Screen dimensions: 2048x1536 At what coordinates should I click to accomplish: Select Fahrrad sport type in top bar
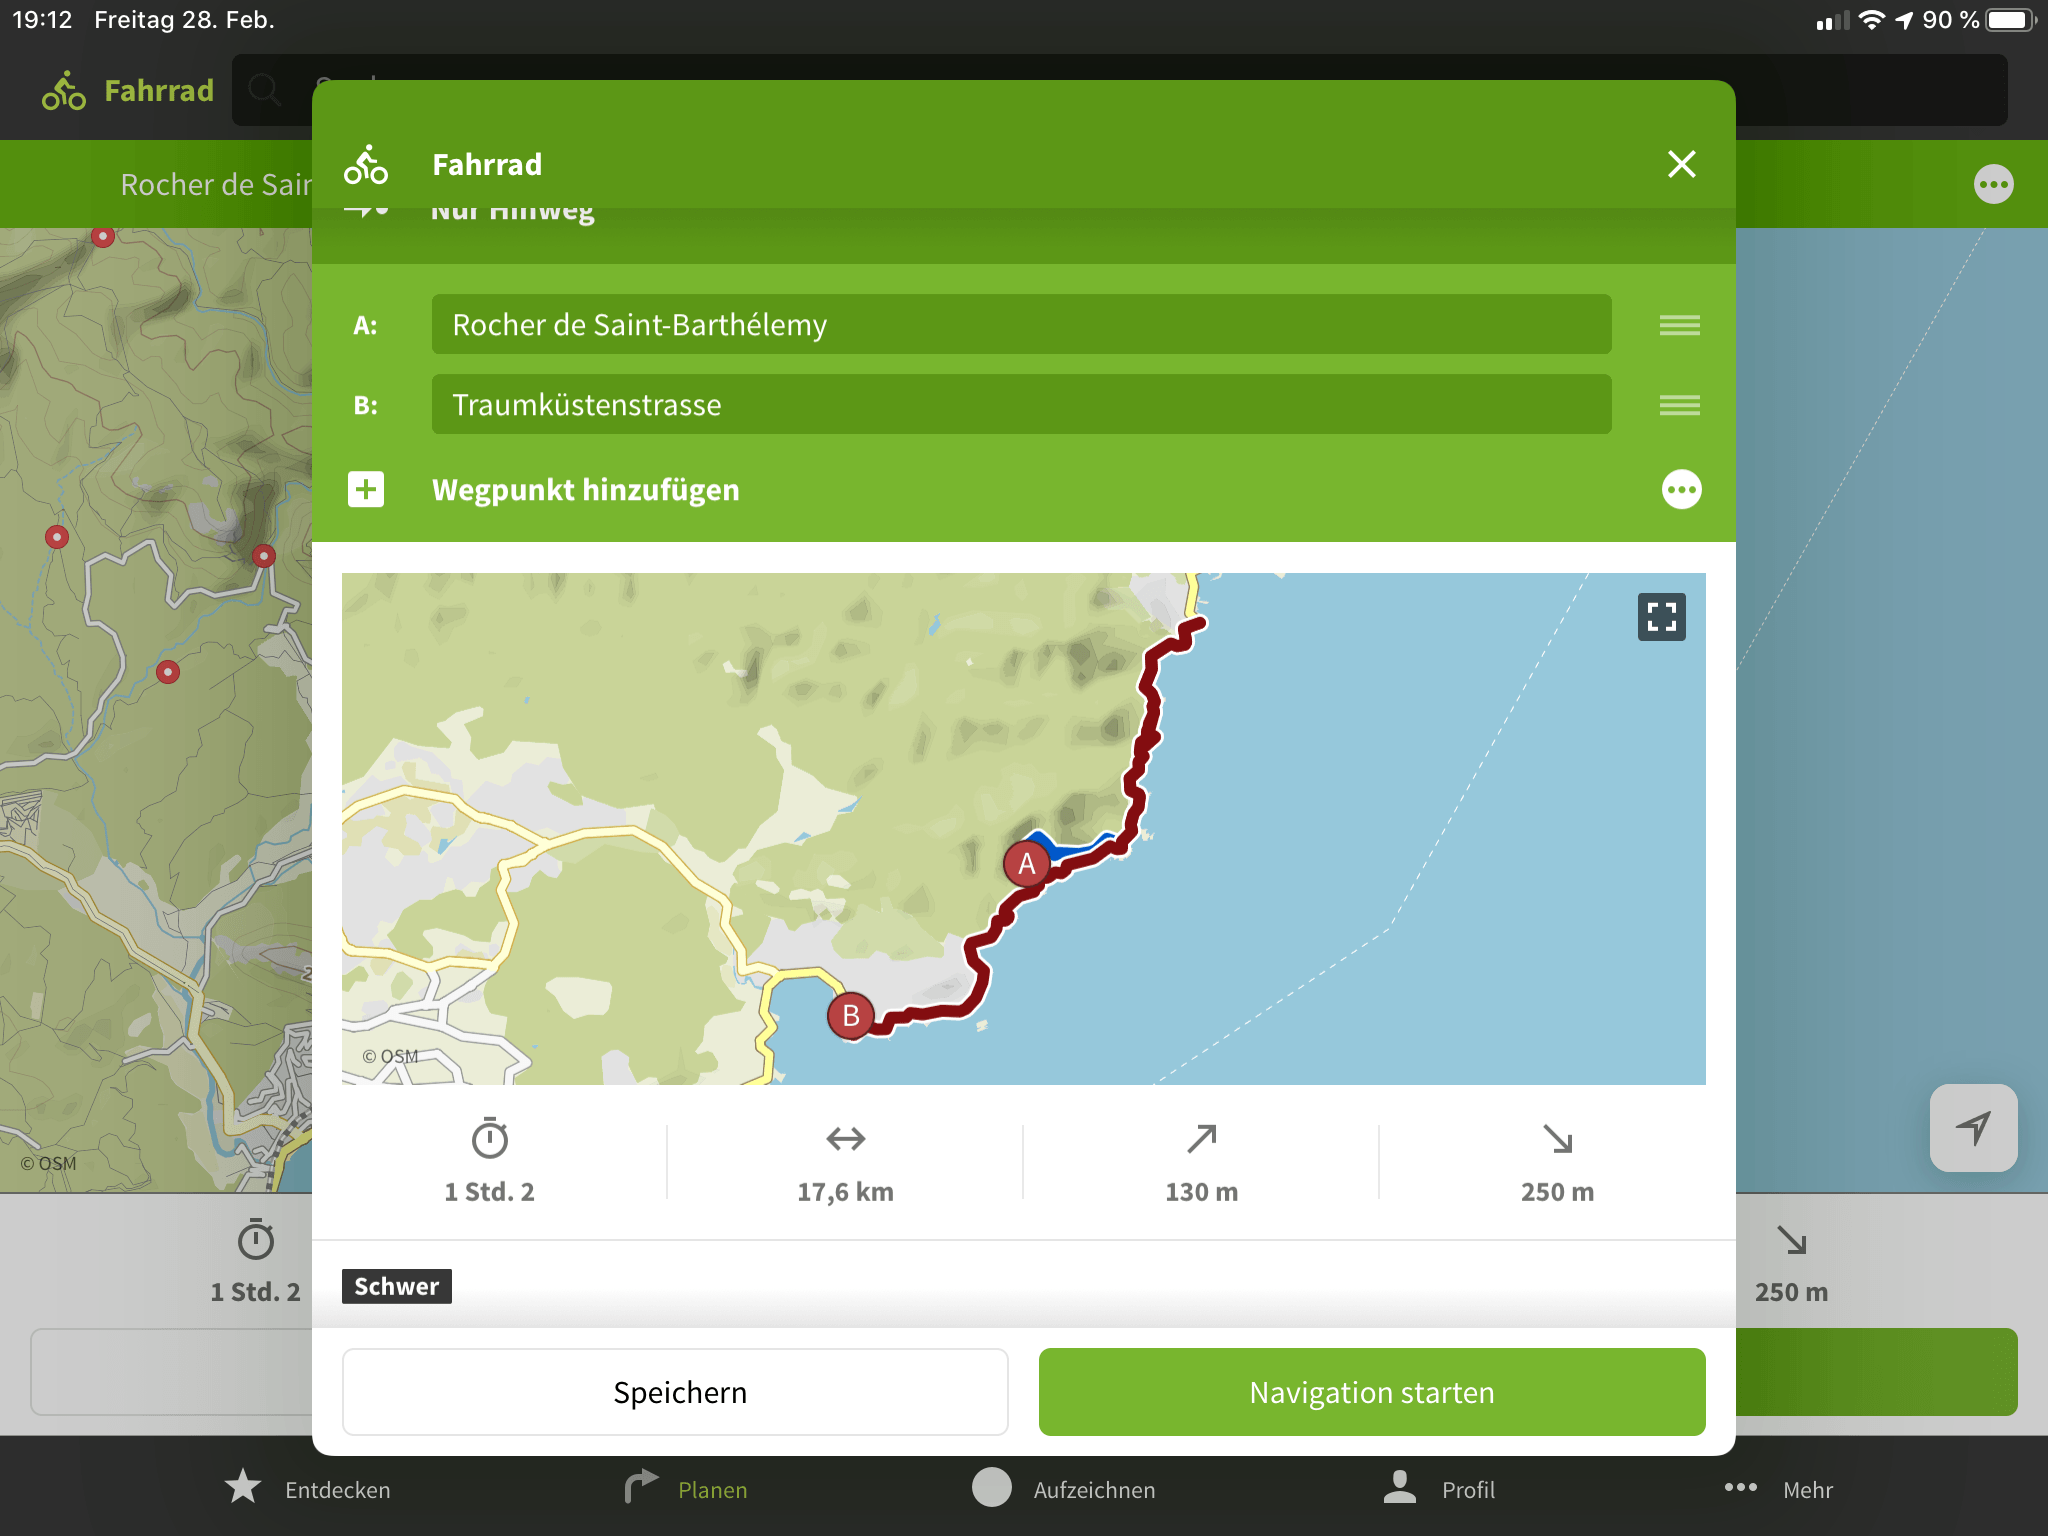tap(128, 91)
